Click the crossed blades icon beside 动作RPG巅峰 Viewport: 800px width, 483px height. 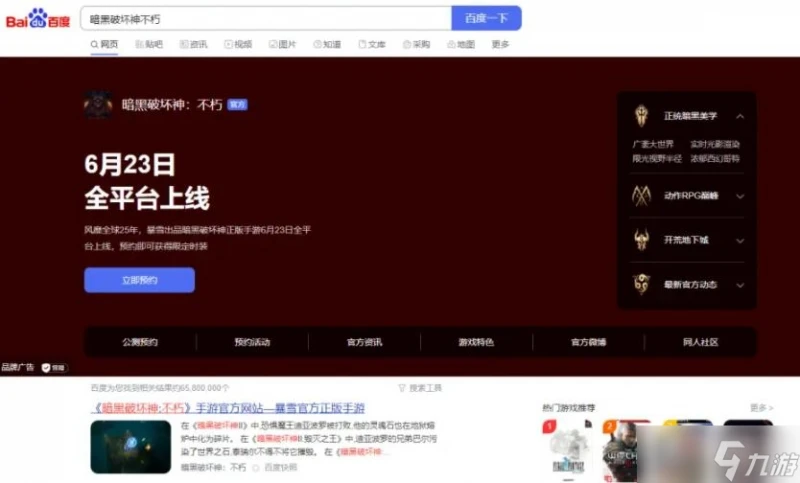pos(641,195)
